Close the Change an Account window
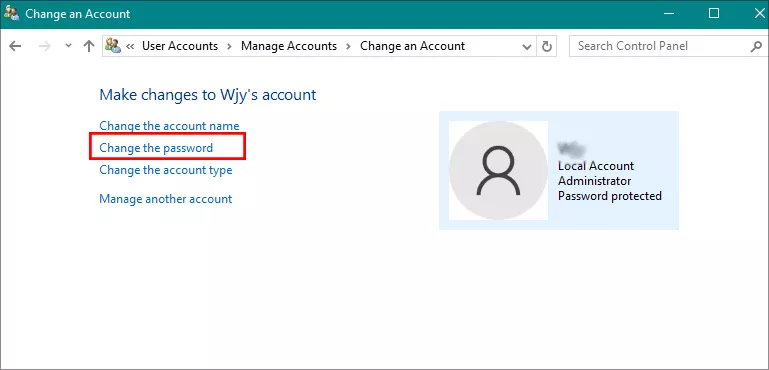Image resolution: width=769 pixels, height=370 pixels. [760, 13]
